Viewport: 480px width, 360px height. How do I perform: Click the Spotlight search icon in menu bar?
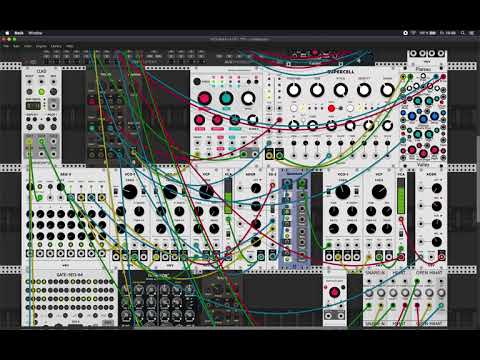(x=462, y=33)
